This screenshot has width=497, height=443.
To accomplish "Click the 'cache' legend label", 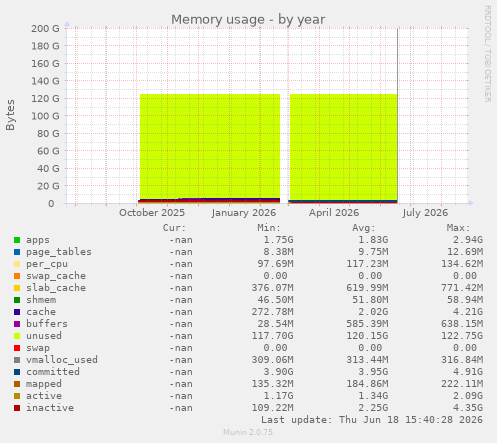I will click(x=41, y=312).
